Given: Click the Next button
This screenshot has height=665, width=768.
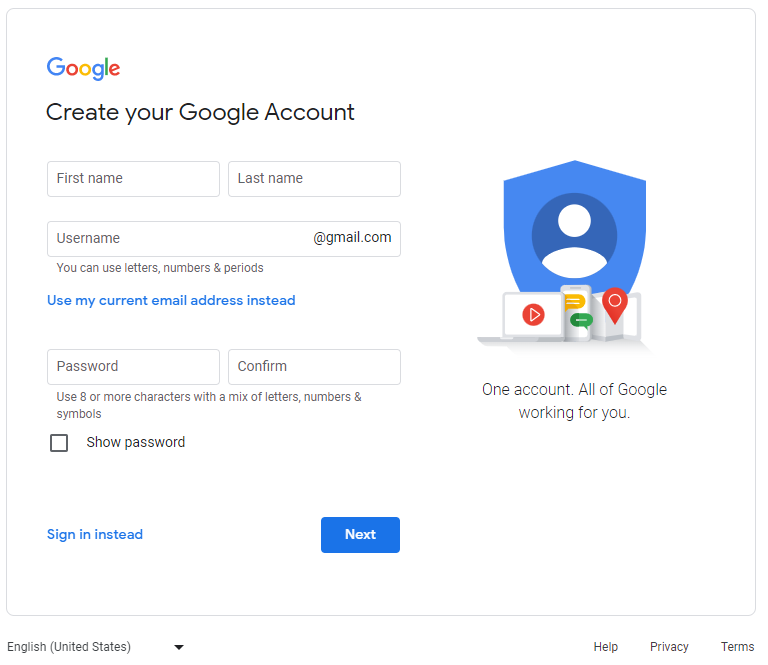Looking at the screenshot, I should [360, 535].
